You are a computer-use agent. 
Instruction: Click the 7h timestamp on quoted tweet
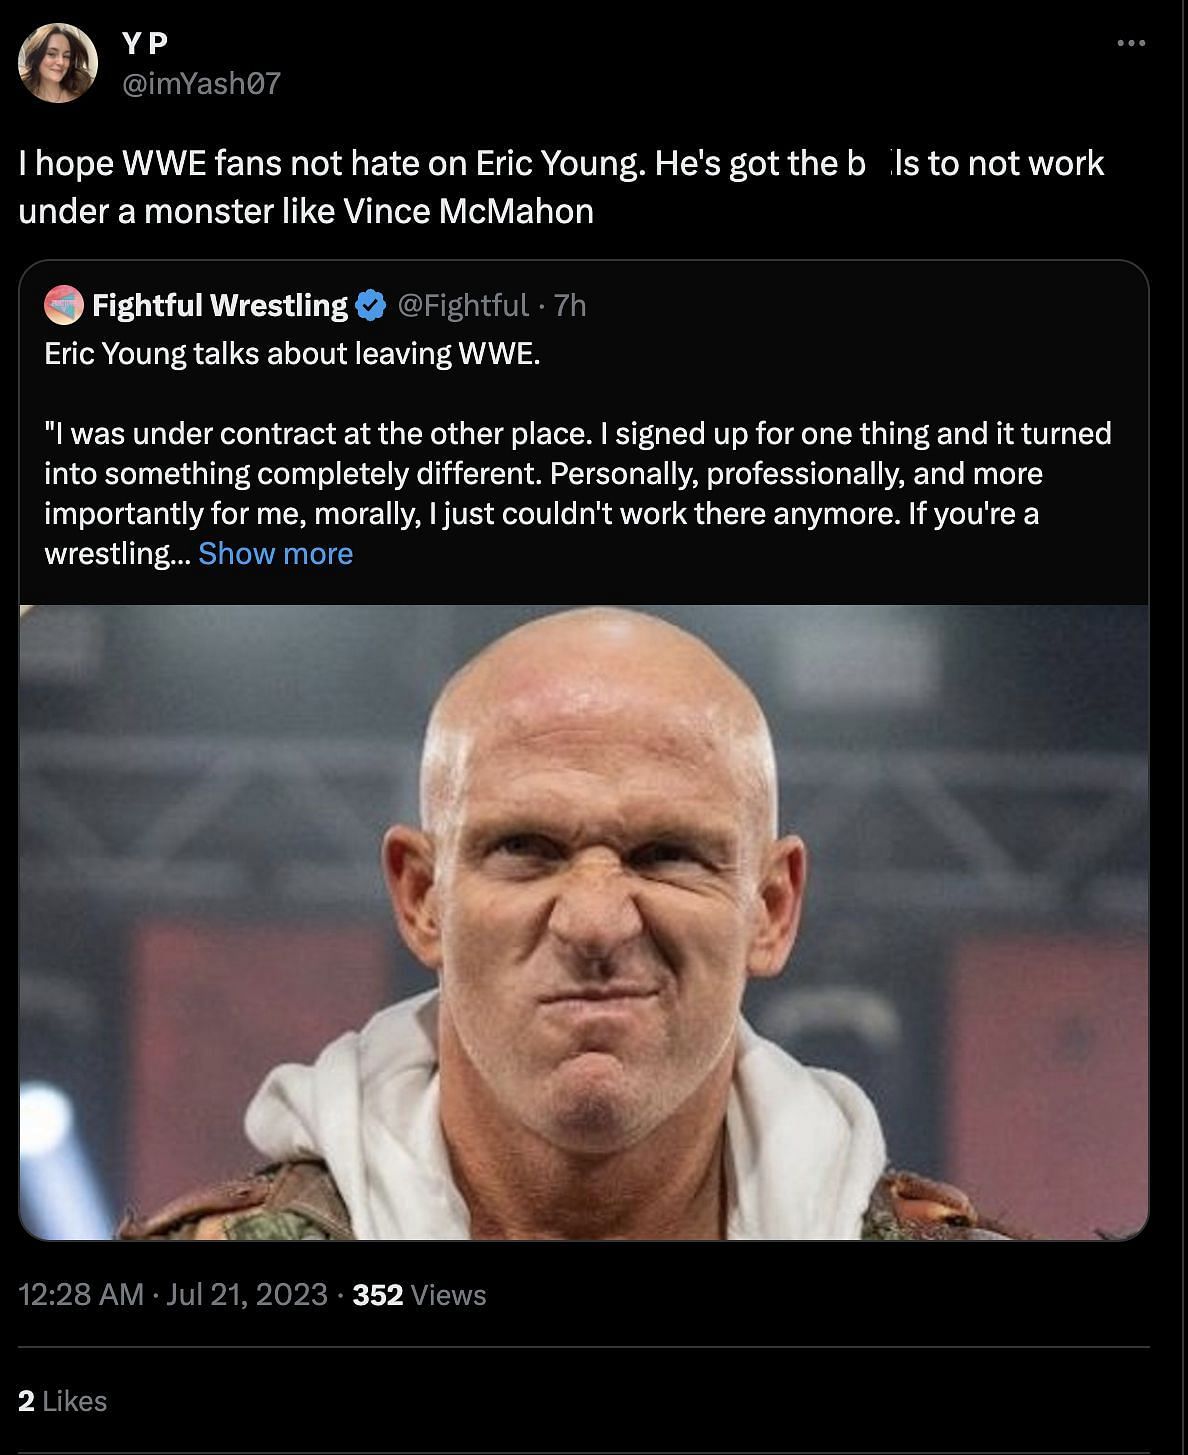tap(570, 305)
